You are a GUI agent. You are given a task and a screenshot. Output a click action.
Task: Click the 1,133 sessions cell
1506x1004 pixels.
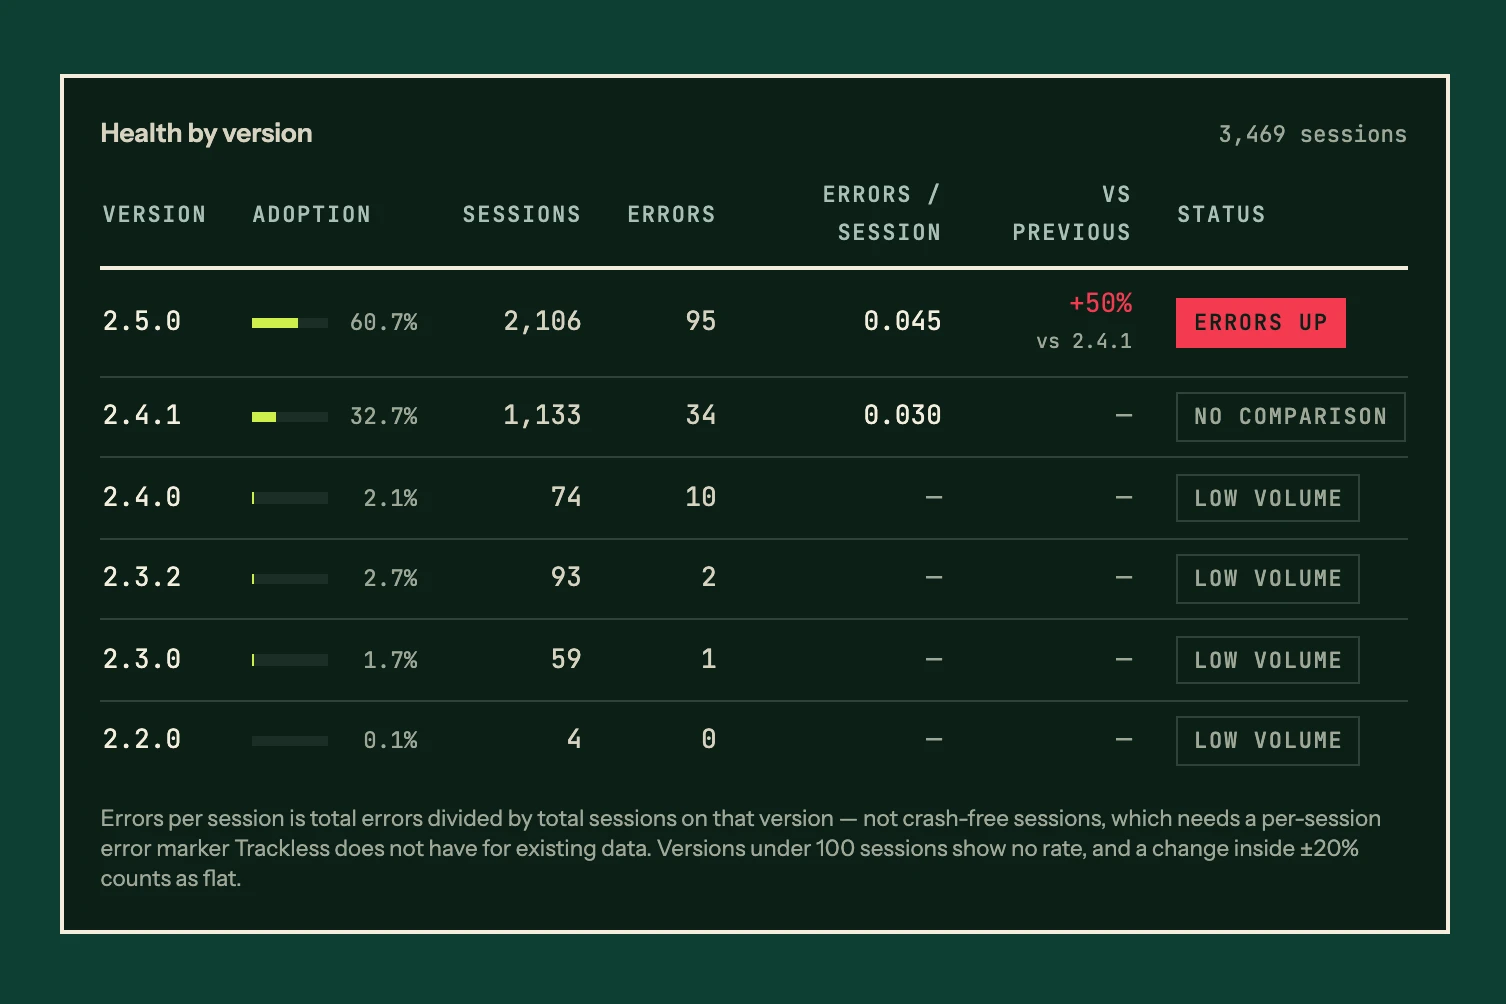[x=542, y=415]
